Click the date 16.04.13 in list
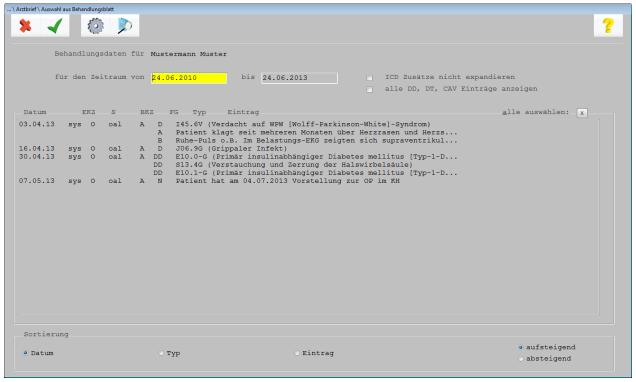 coord(37,148)
